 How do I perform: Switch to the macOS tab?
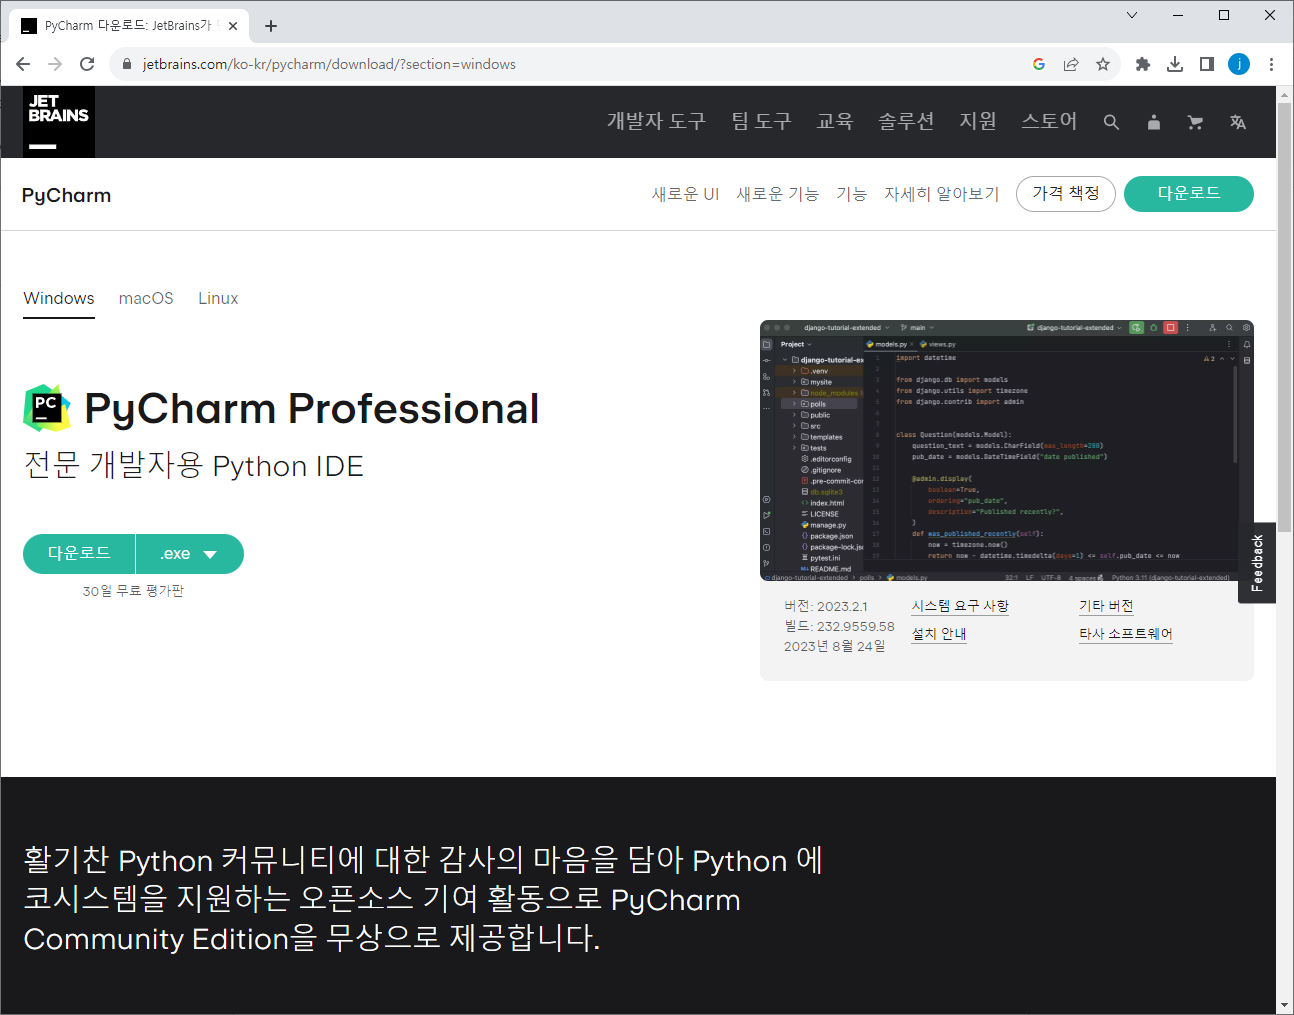coord(146,298)
